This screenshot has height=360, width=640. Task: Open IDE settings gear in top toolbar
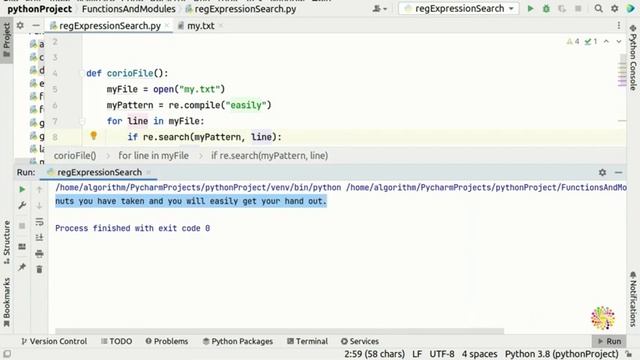614,8
